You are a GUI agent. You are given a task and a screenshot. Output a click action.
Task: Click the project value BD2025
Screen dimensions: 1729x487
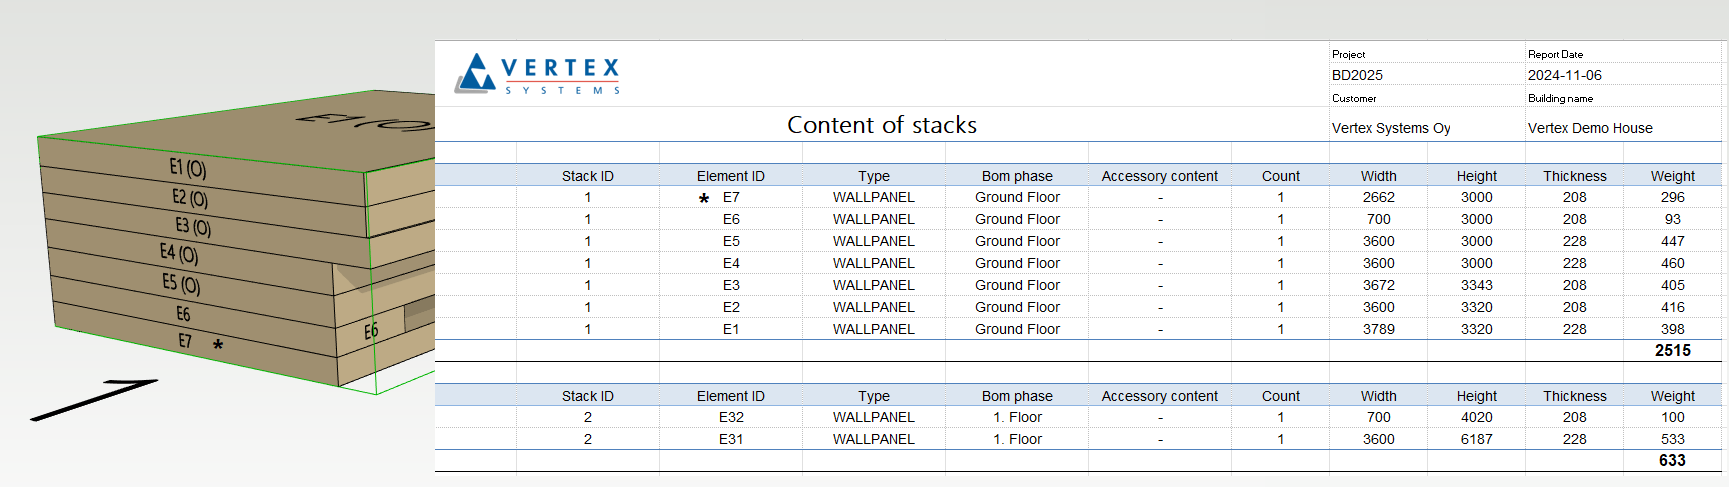coord(1357,75)
